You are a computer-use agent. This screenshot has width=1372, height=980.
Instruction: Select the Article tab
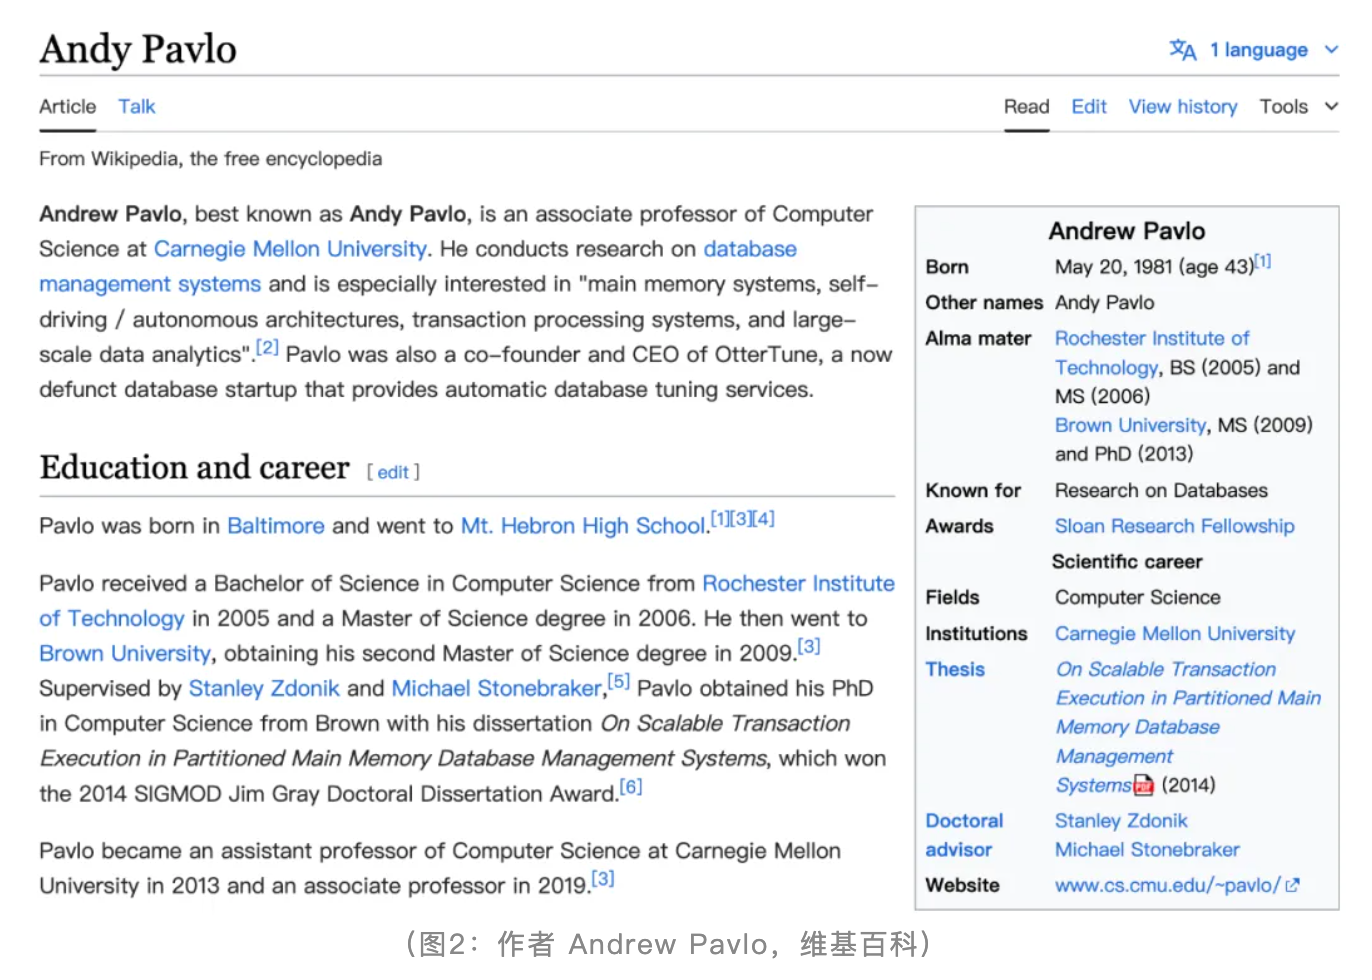point(68,107)
